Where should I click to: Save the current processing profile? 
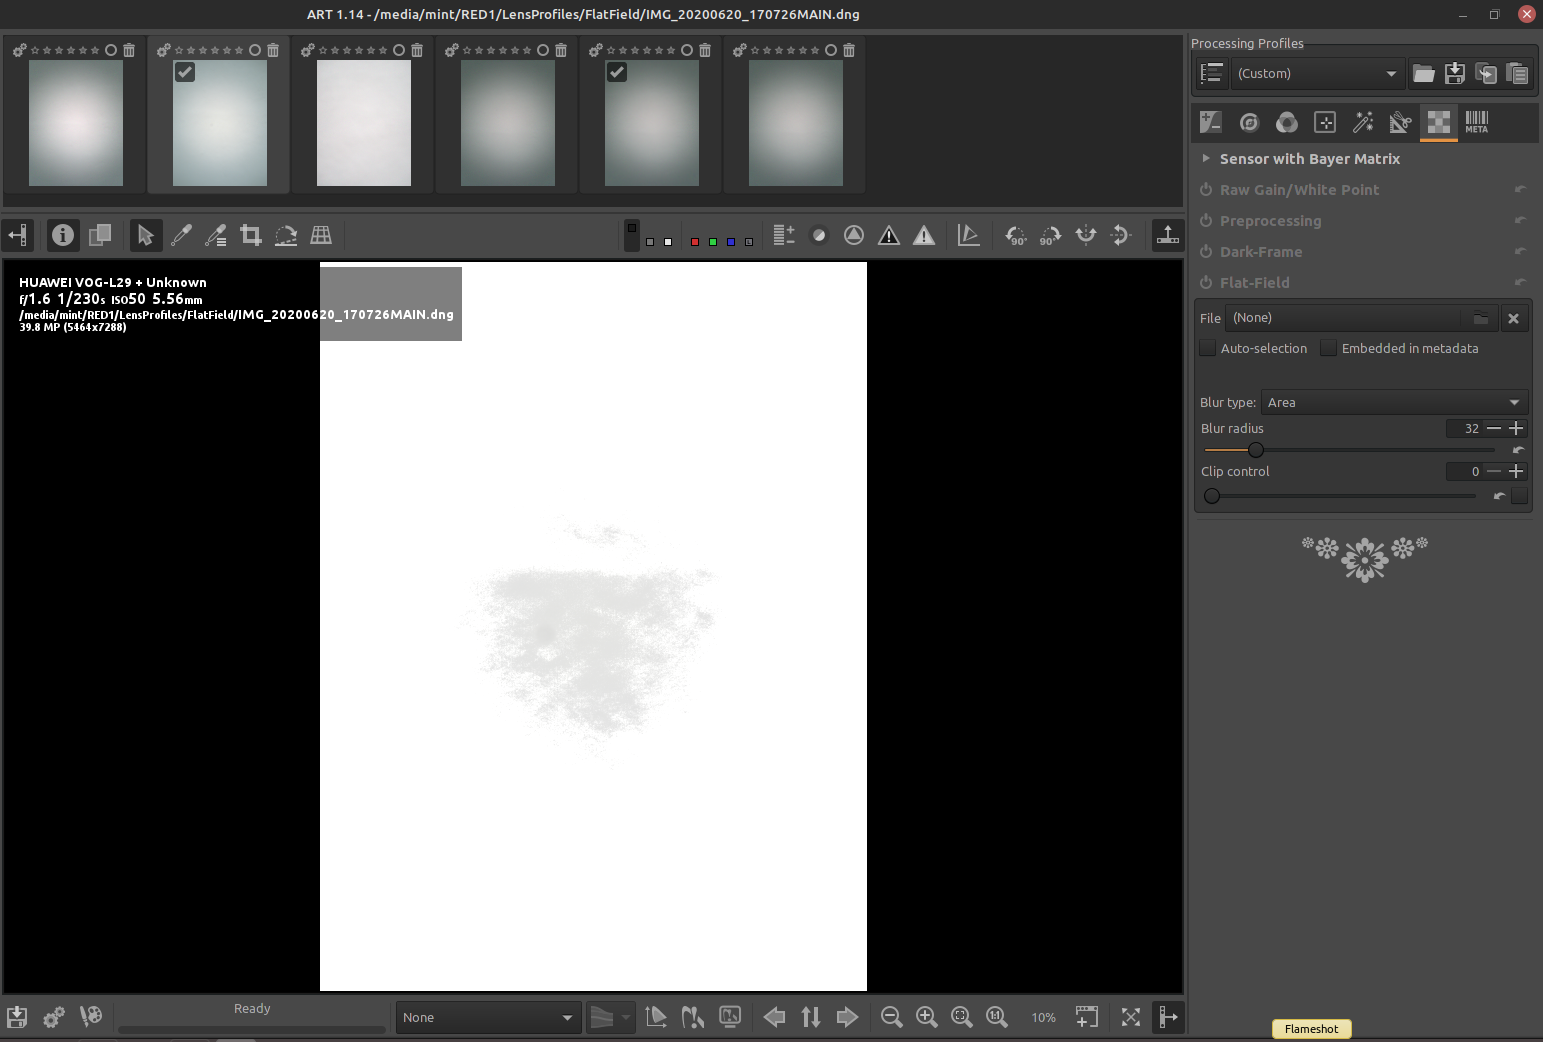point(1455,73)
